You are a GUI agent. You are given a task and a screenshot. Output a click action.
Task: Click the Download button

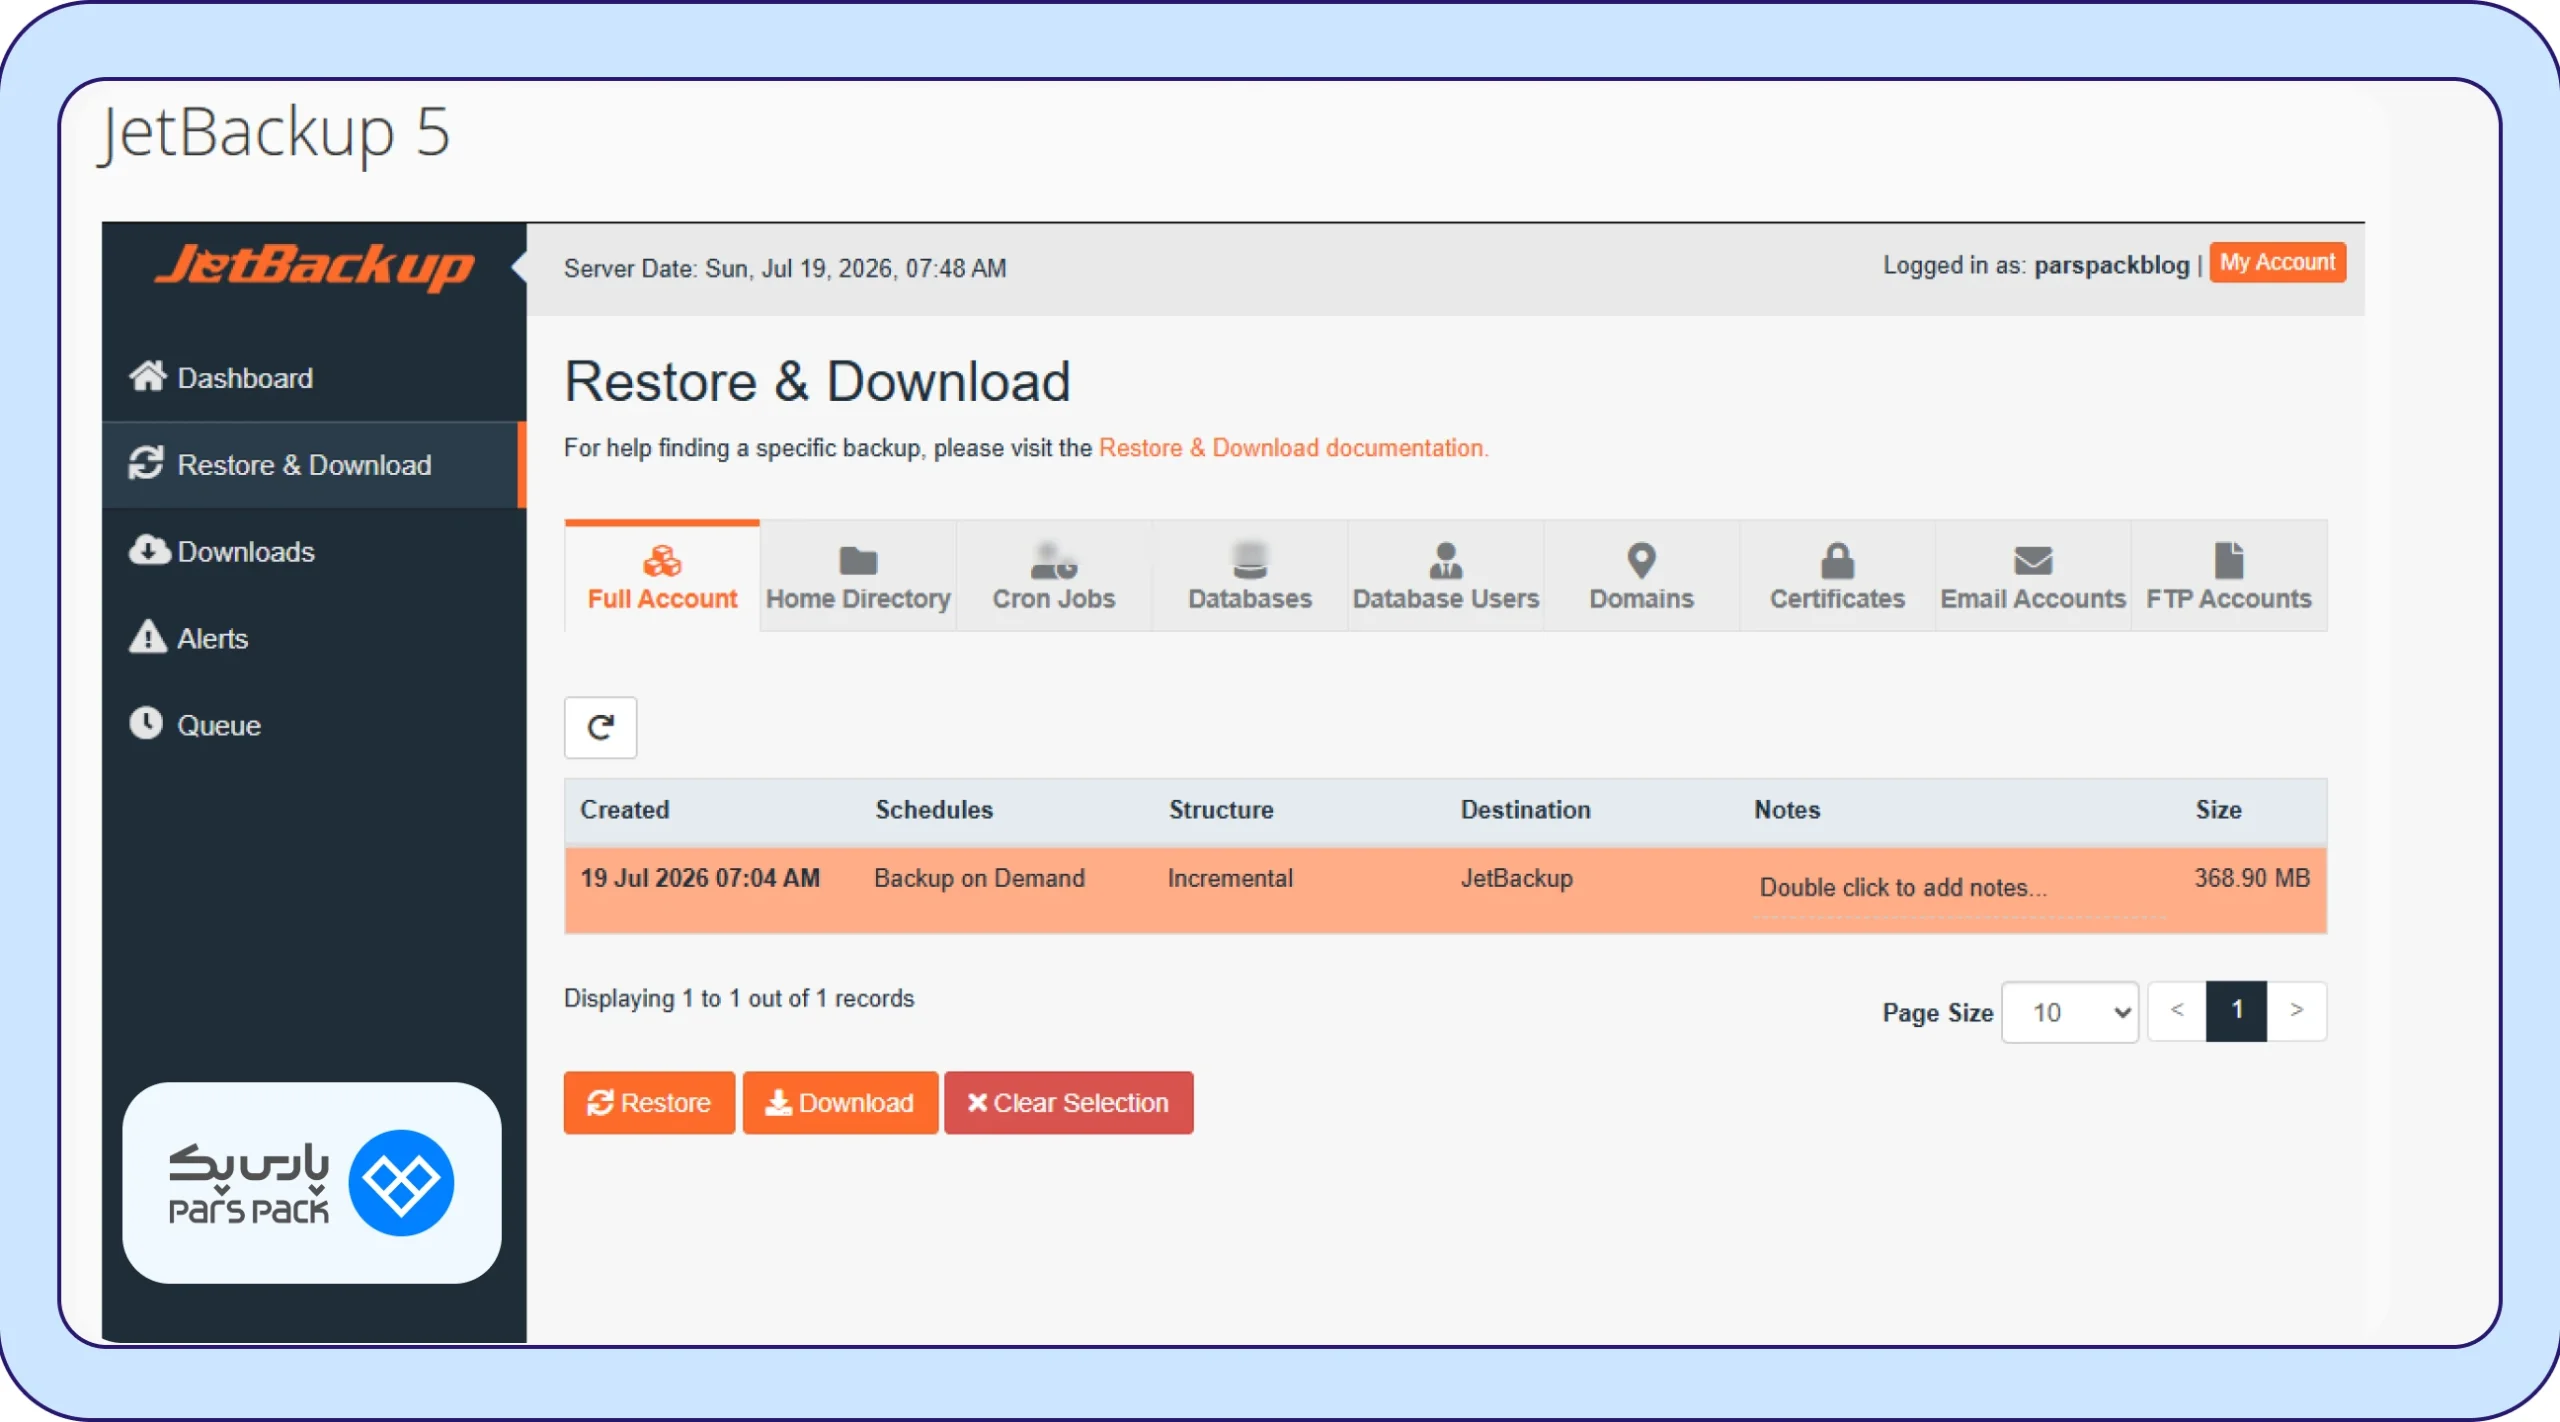point(840,1102)
